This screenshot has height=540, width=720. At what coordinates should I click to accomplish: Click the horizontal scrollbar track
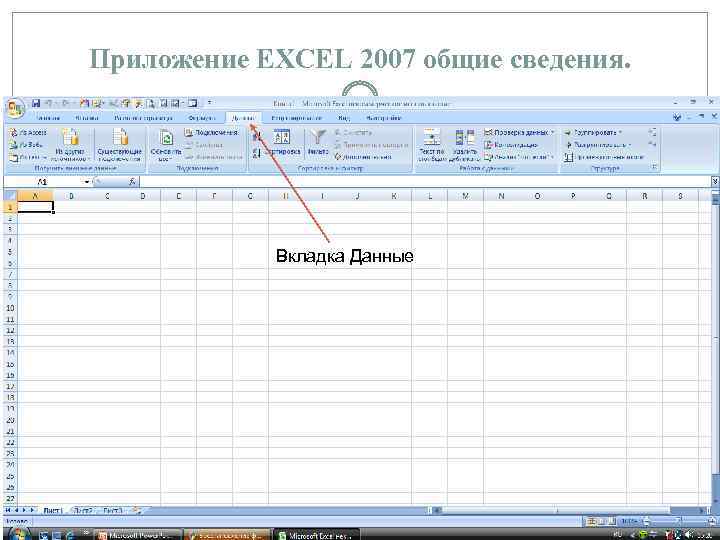pos(572,510)
